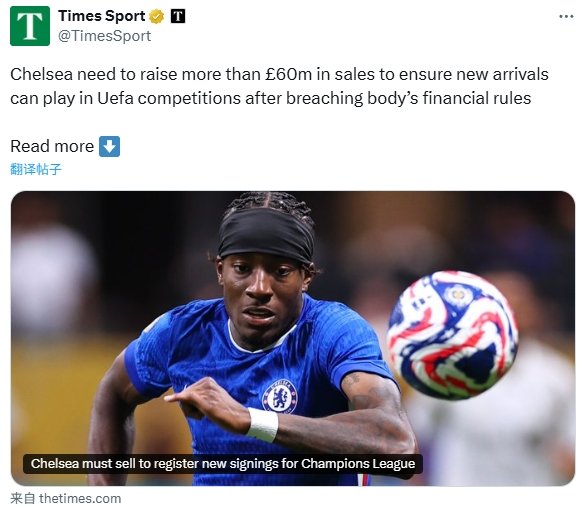The height and width of the screenshot is (517, 588).
Task: Click the article headline caption overlay
Action: [223, 464]
